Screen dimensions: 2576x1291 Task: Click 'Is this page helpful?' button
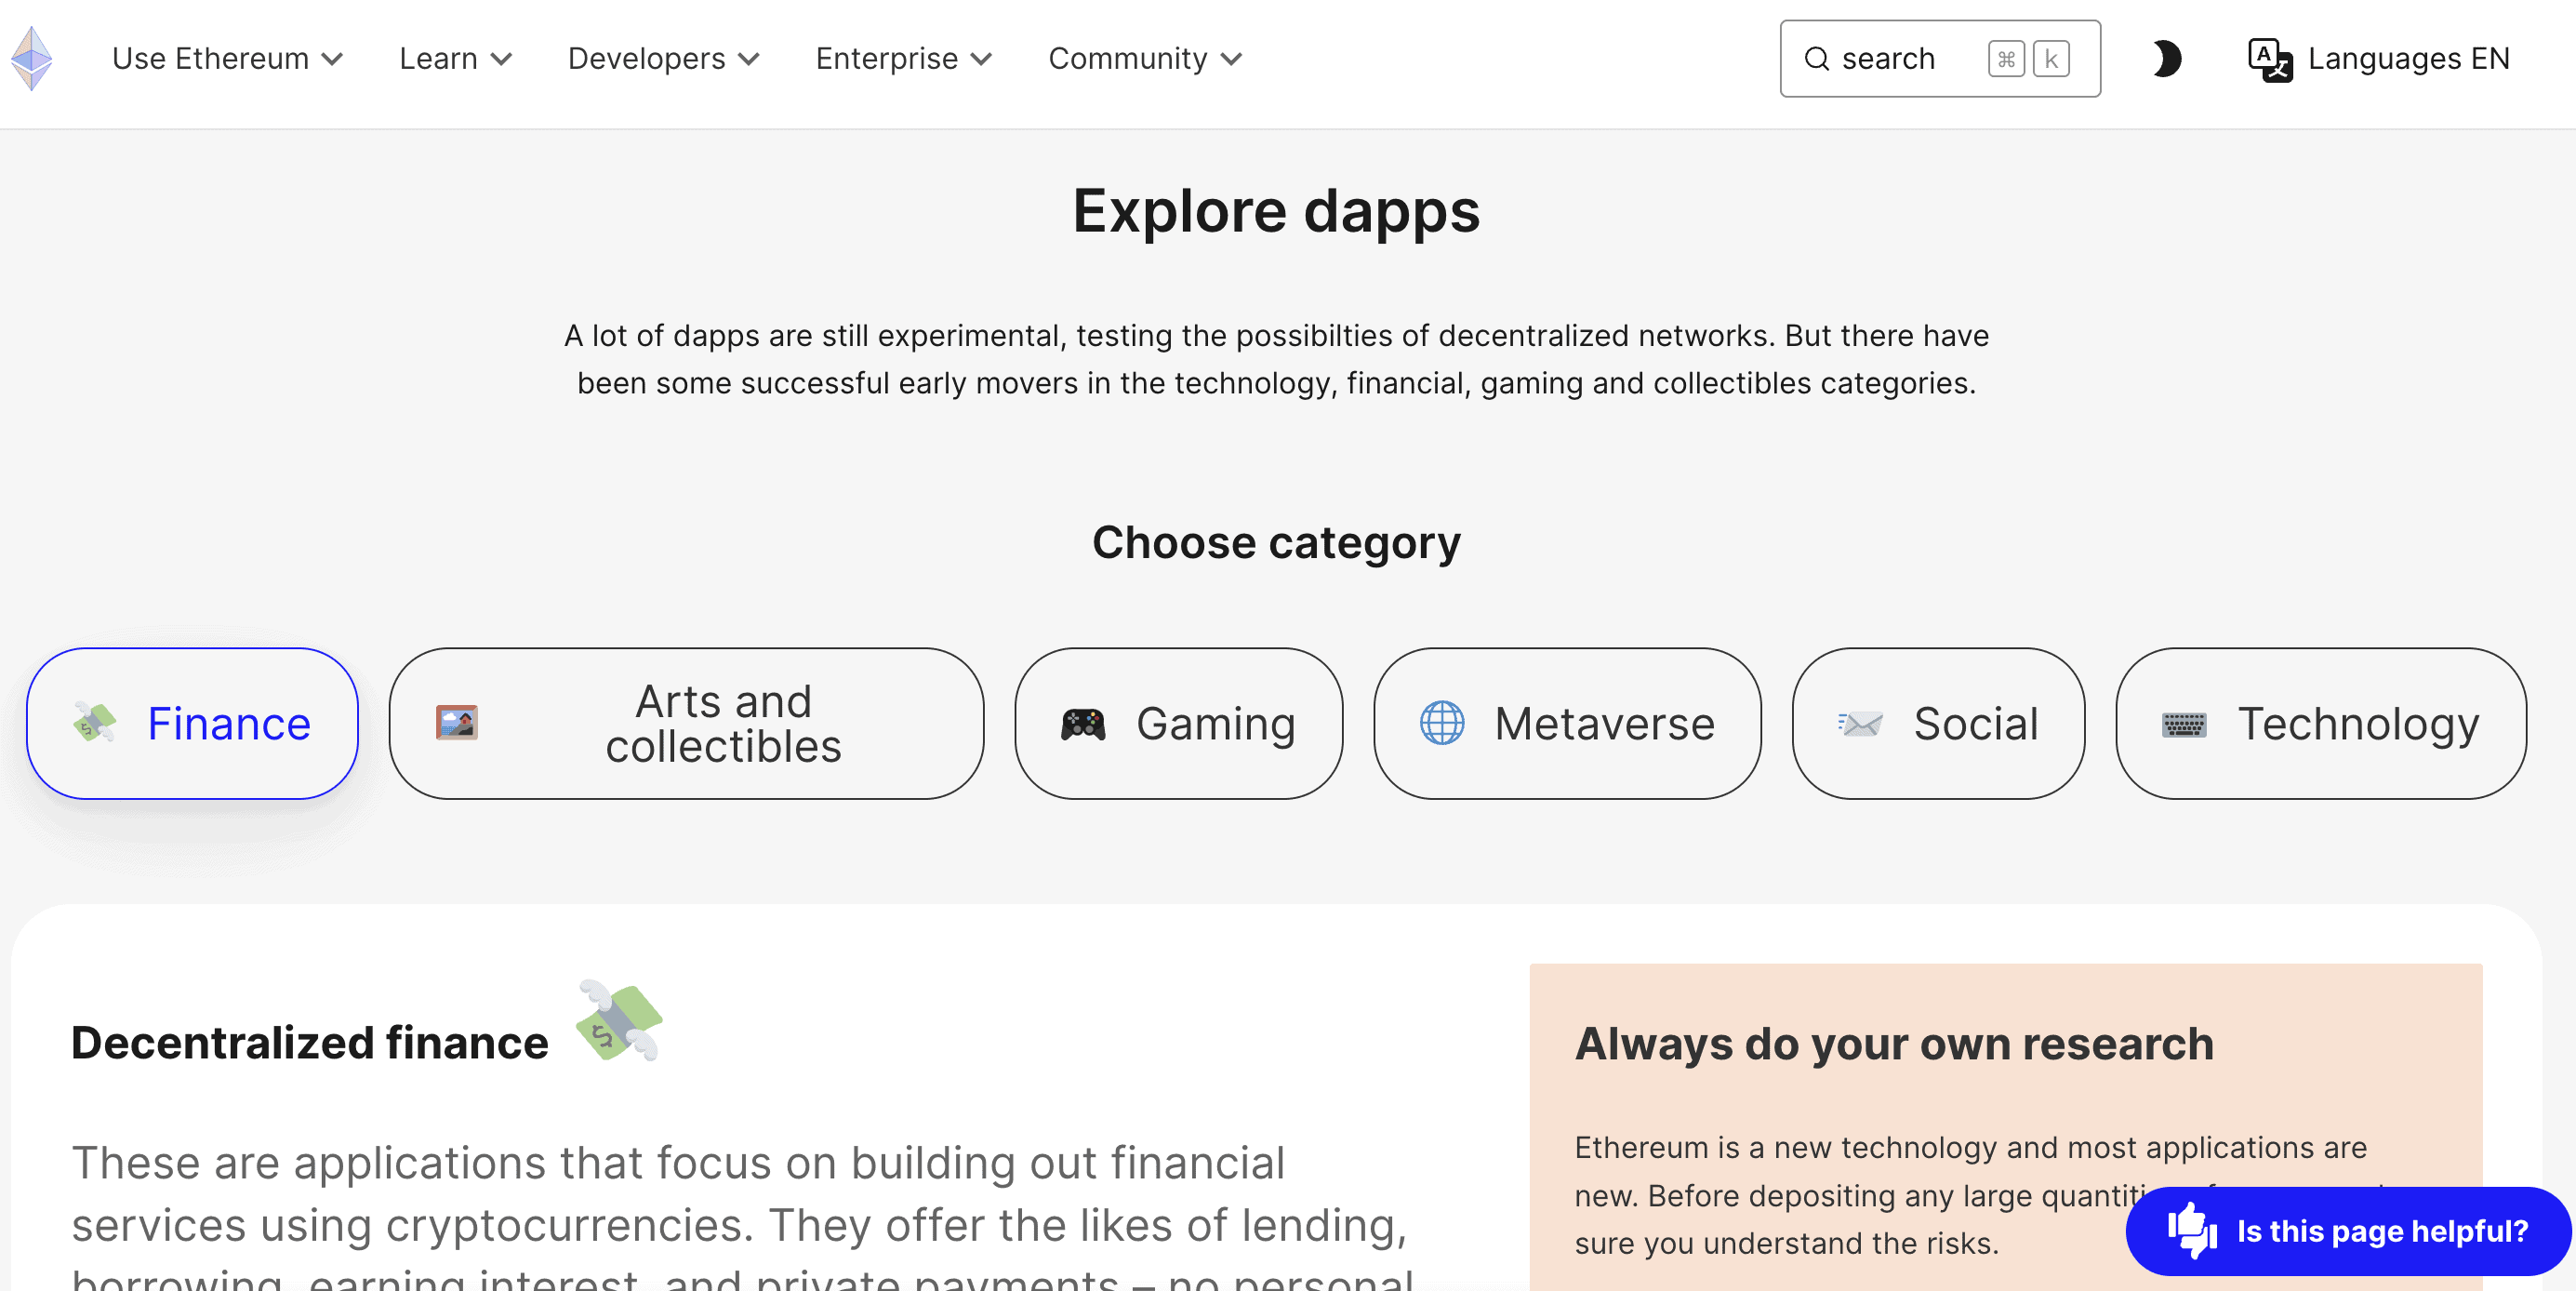(x=2380, y=1231)
